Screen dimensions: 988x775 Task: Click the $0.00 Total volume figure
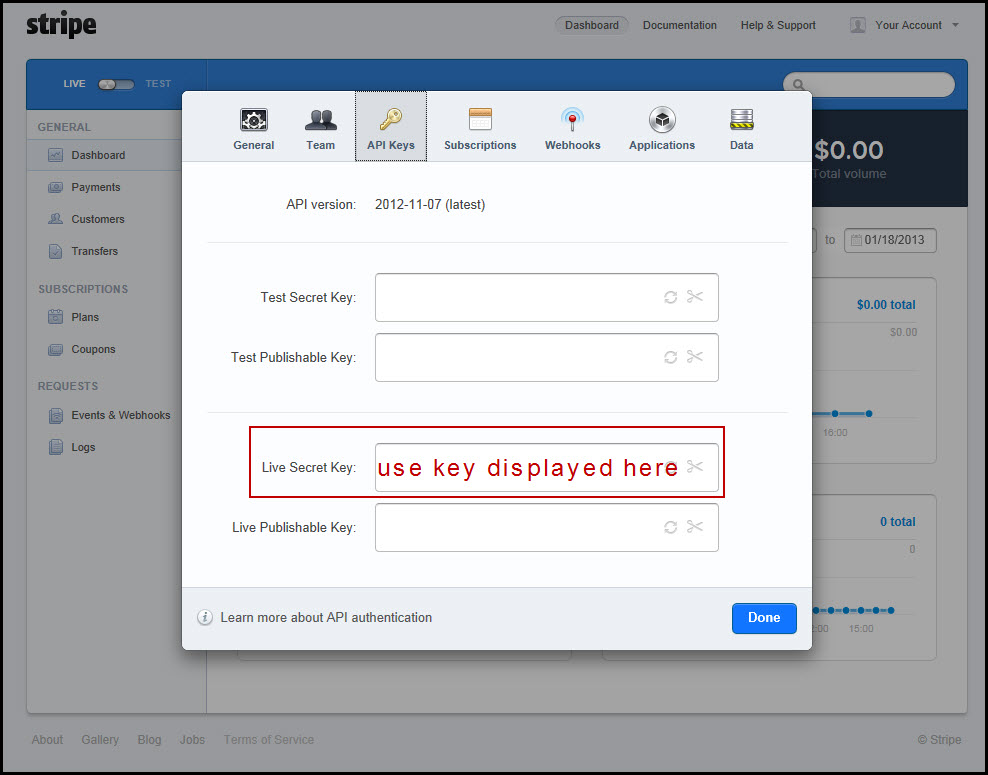coord(849,151)
